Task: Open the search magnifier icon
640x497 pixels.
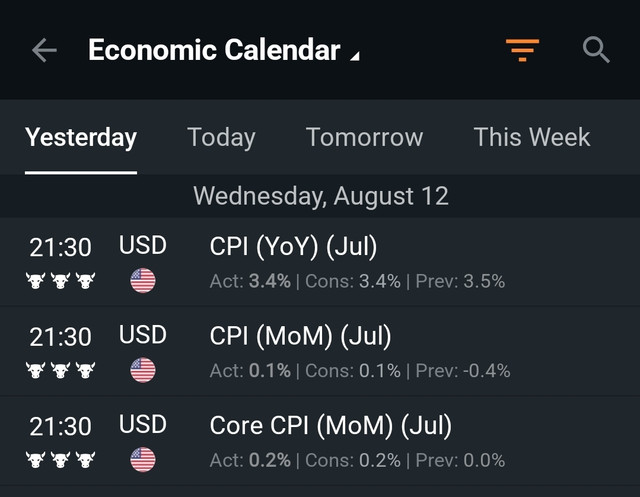Action: [x=596, y=50]
